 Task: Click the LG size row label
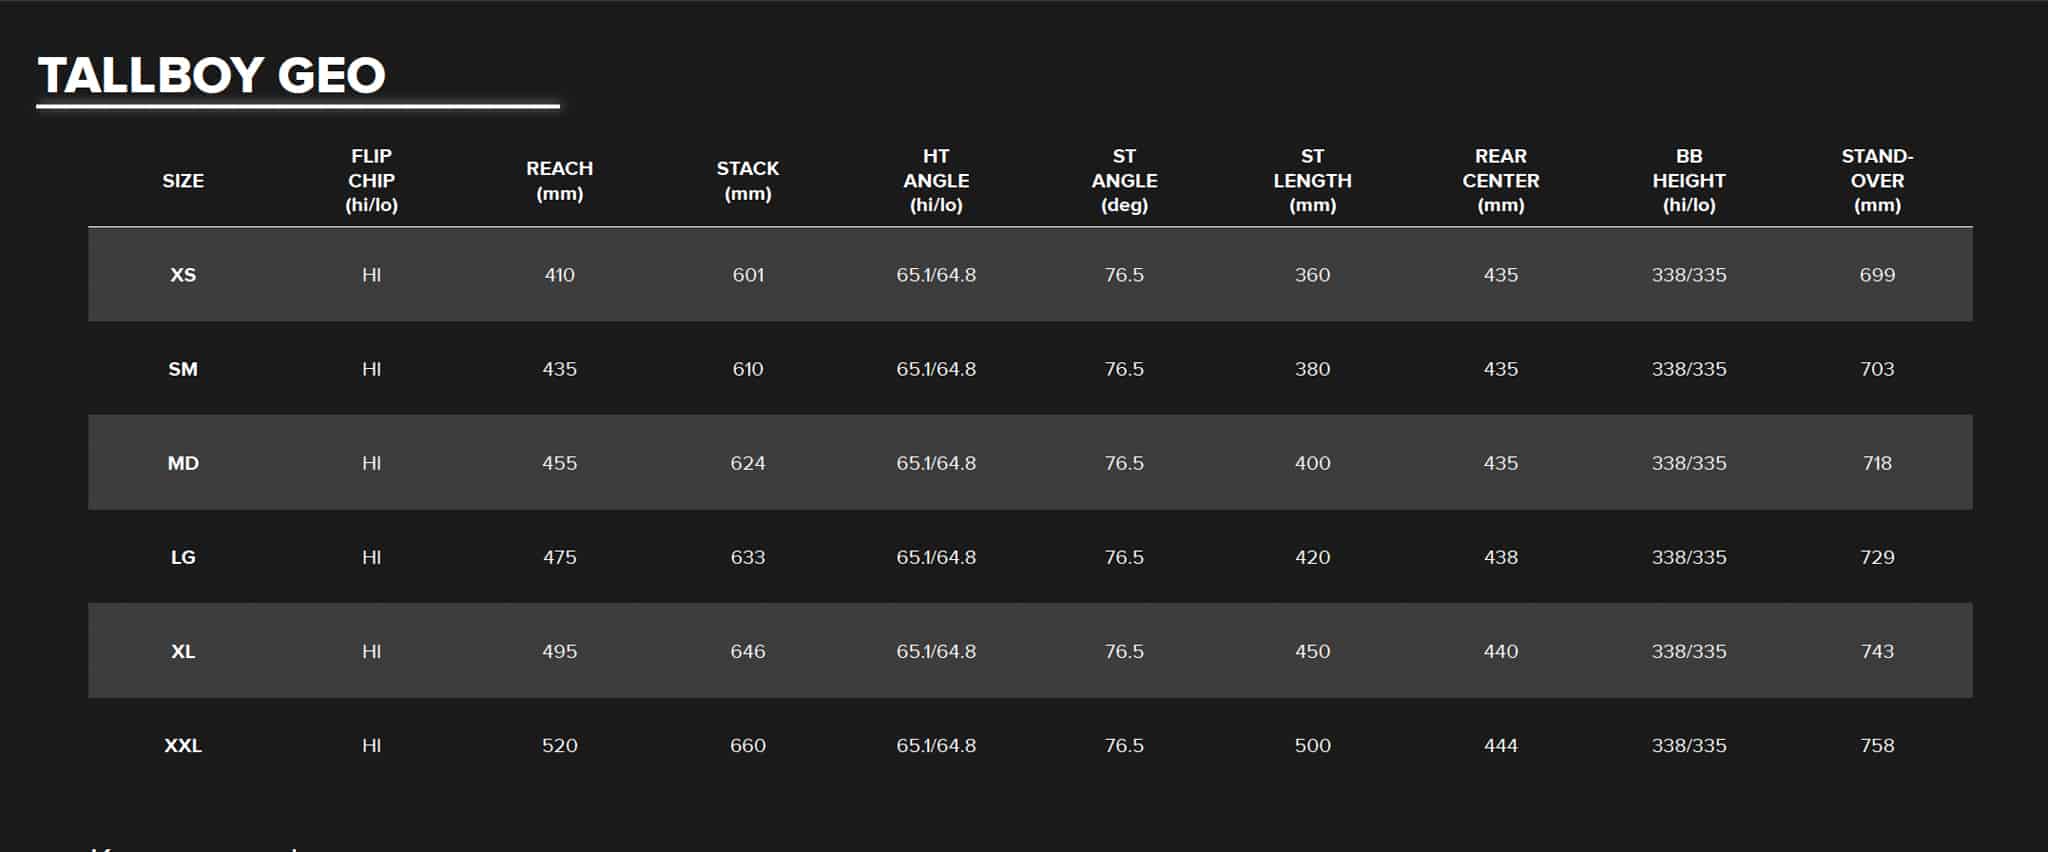183,557
